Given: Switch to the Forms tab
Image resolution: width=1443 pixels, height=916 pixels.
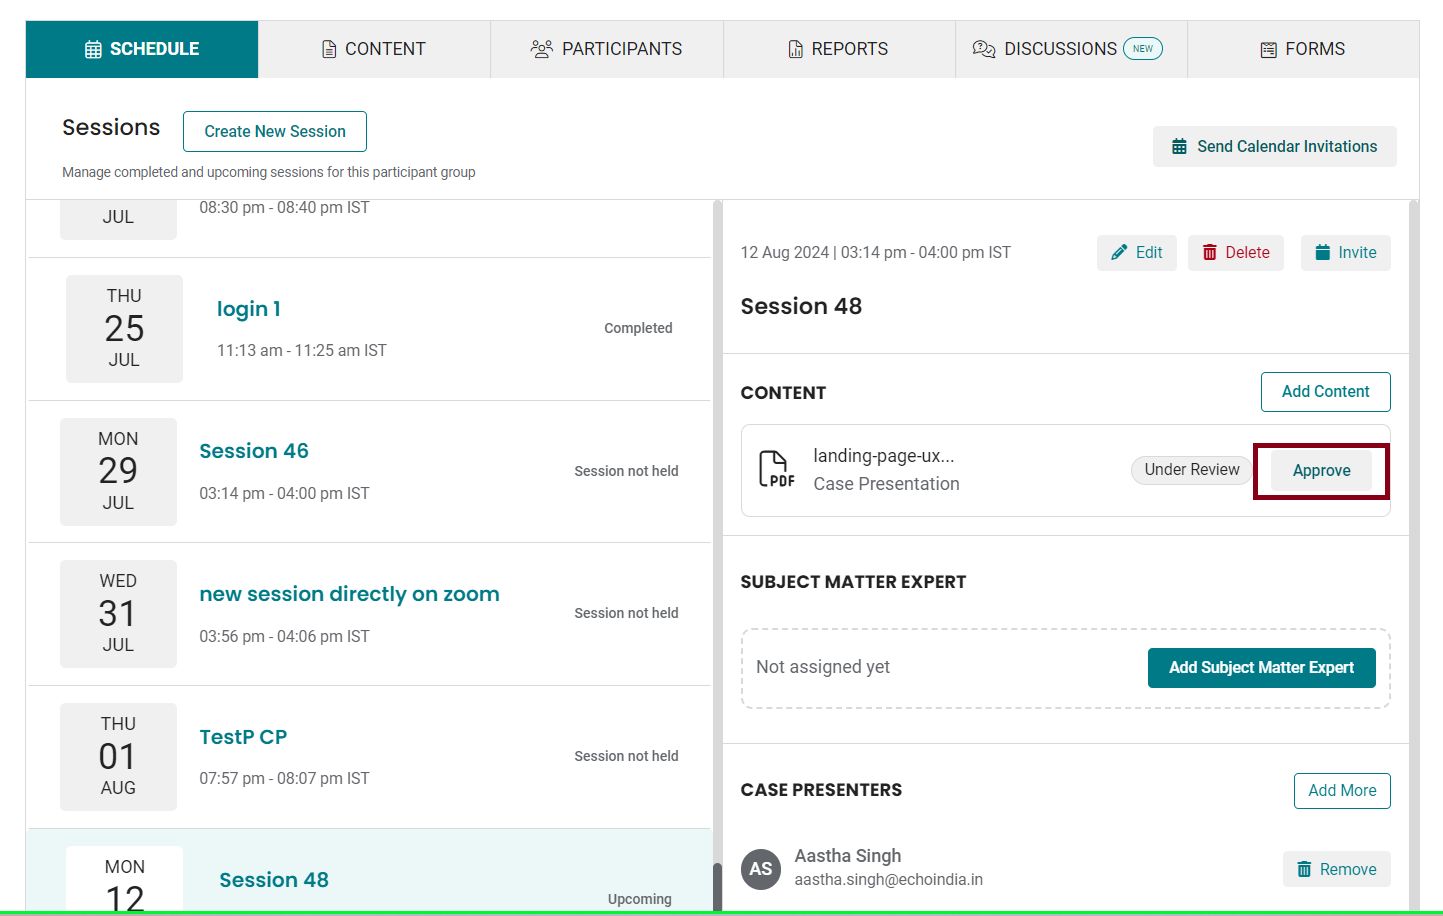Looking at the screenshot, I should tap(1303, 49).
